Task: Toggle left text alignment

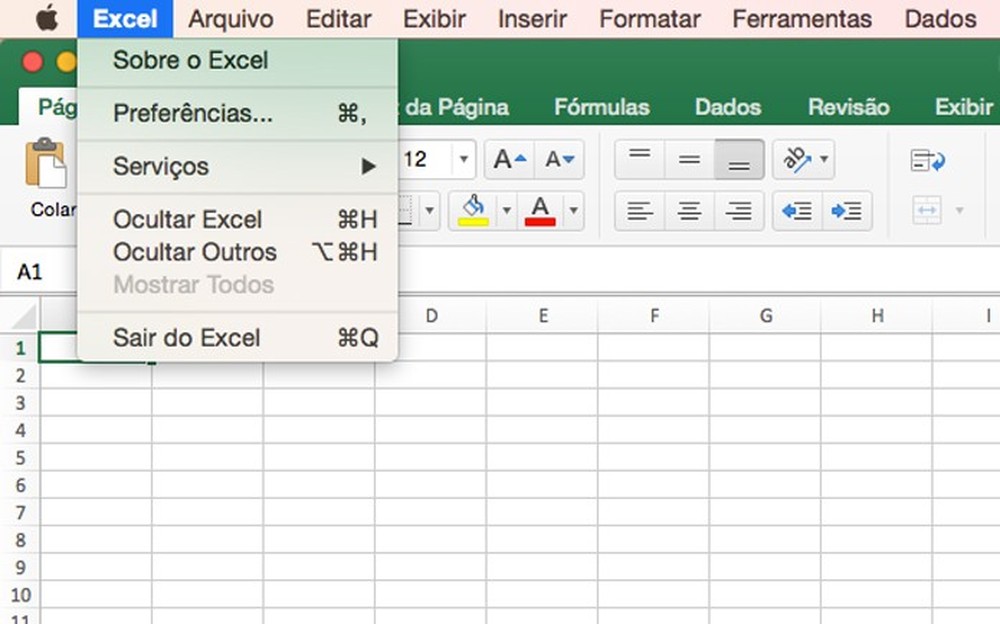Action: point(640,211)
